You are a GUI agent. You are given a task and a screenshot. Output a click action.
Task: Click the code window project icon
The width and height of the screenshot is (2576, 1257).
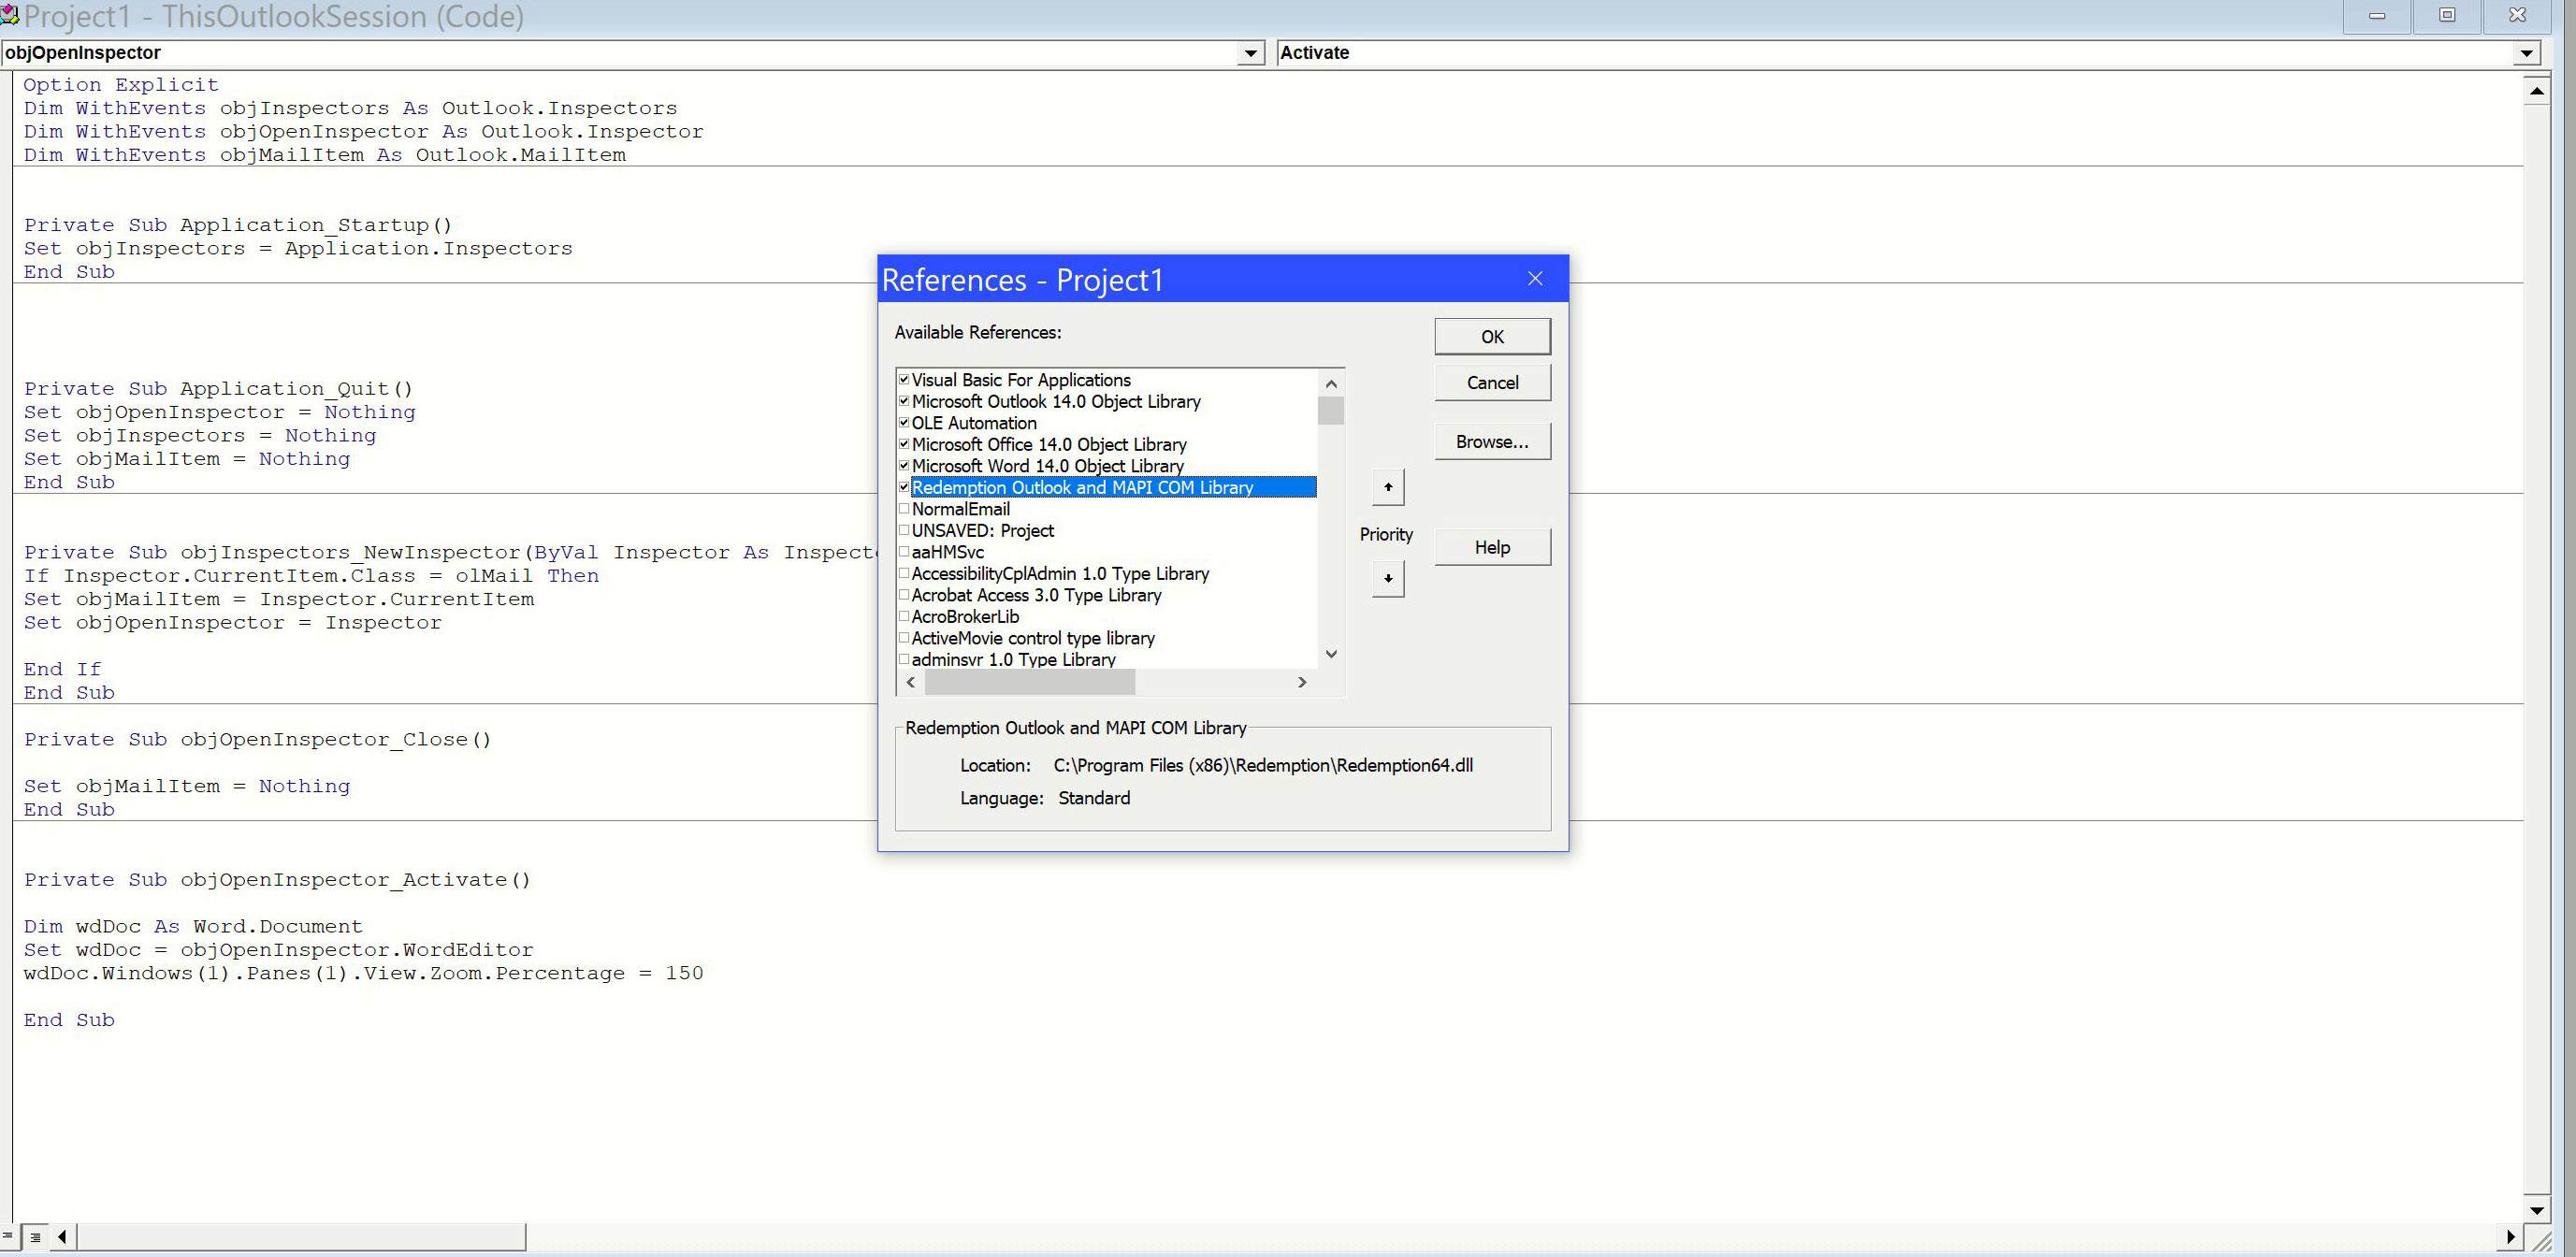pyautogui.click(x=10, y=15)
